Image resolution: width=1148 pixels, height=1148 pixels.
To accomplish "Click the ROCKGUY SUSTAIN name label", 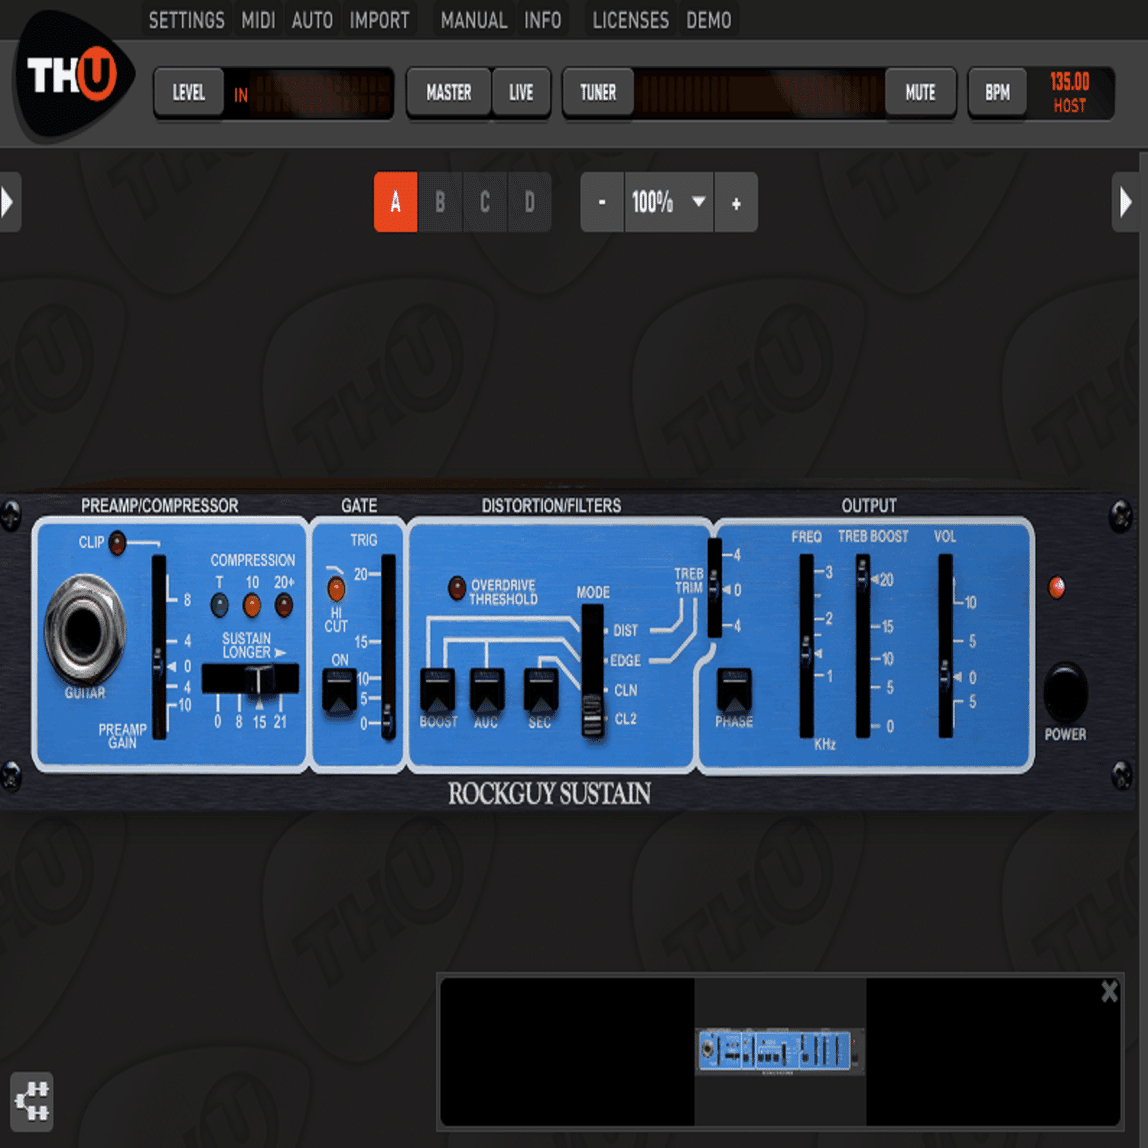I will [x=549, y=794].
